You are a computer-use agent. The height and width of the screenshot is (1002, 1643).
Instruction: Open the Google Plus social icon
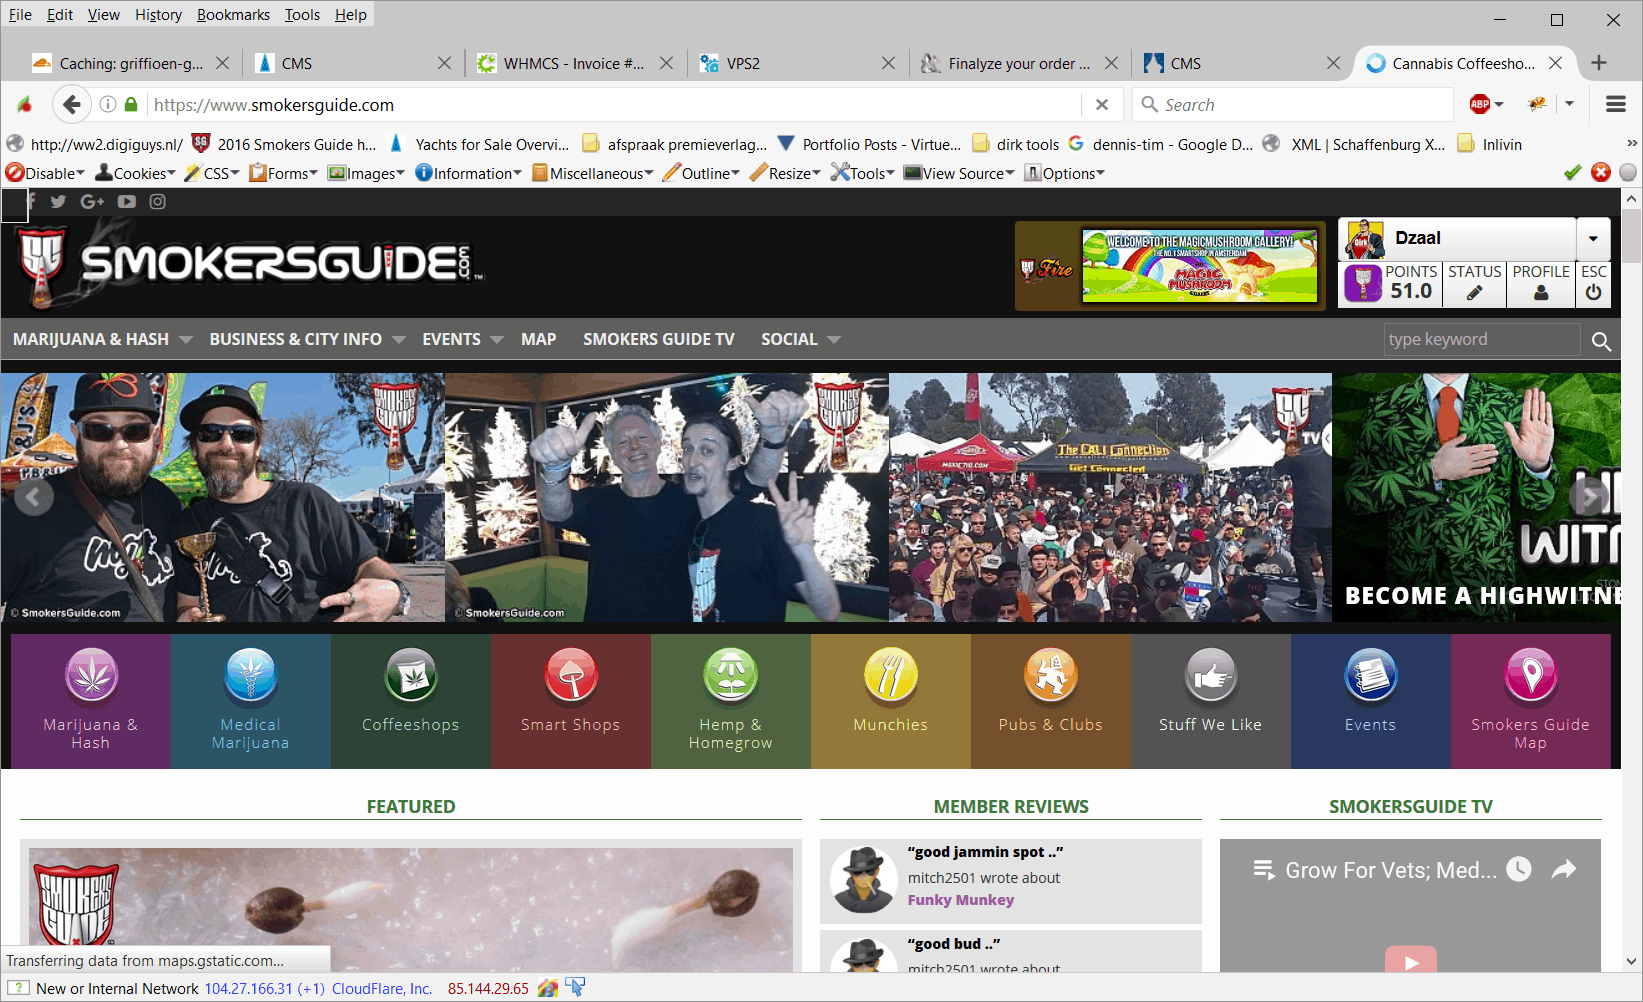92,201
